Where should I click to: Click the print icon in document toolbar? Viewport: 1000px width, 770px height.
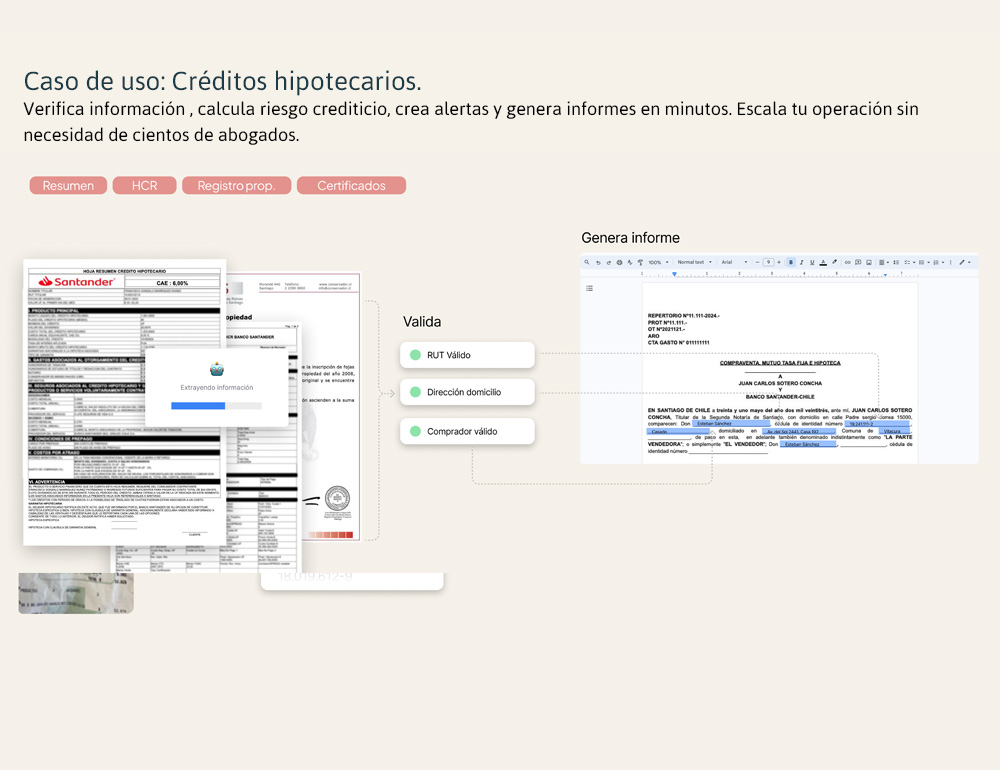click(x=618, y=262)
